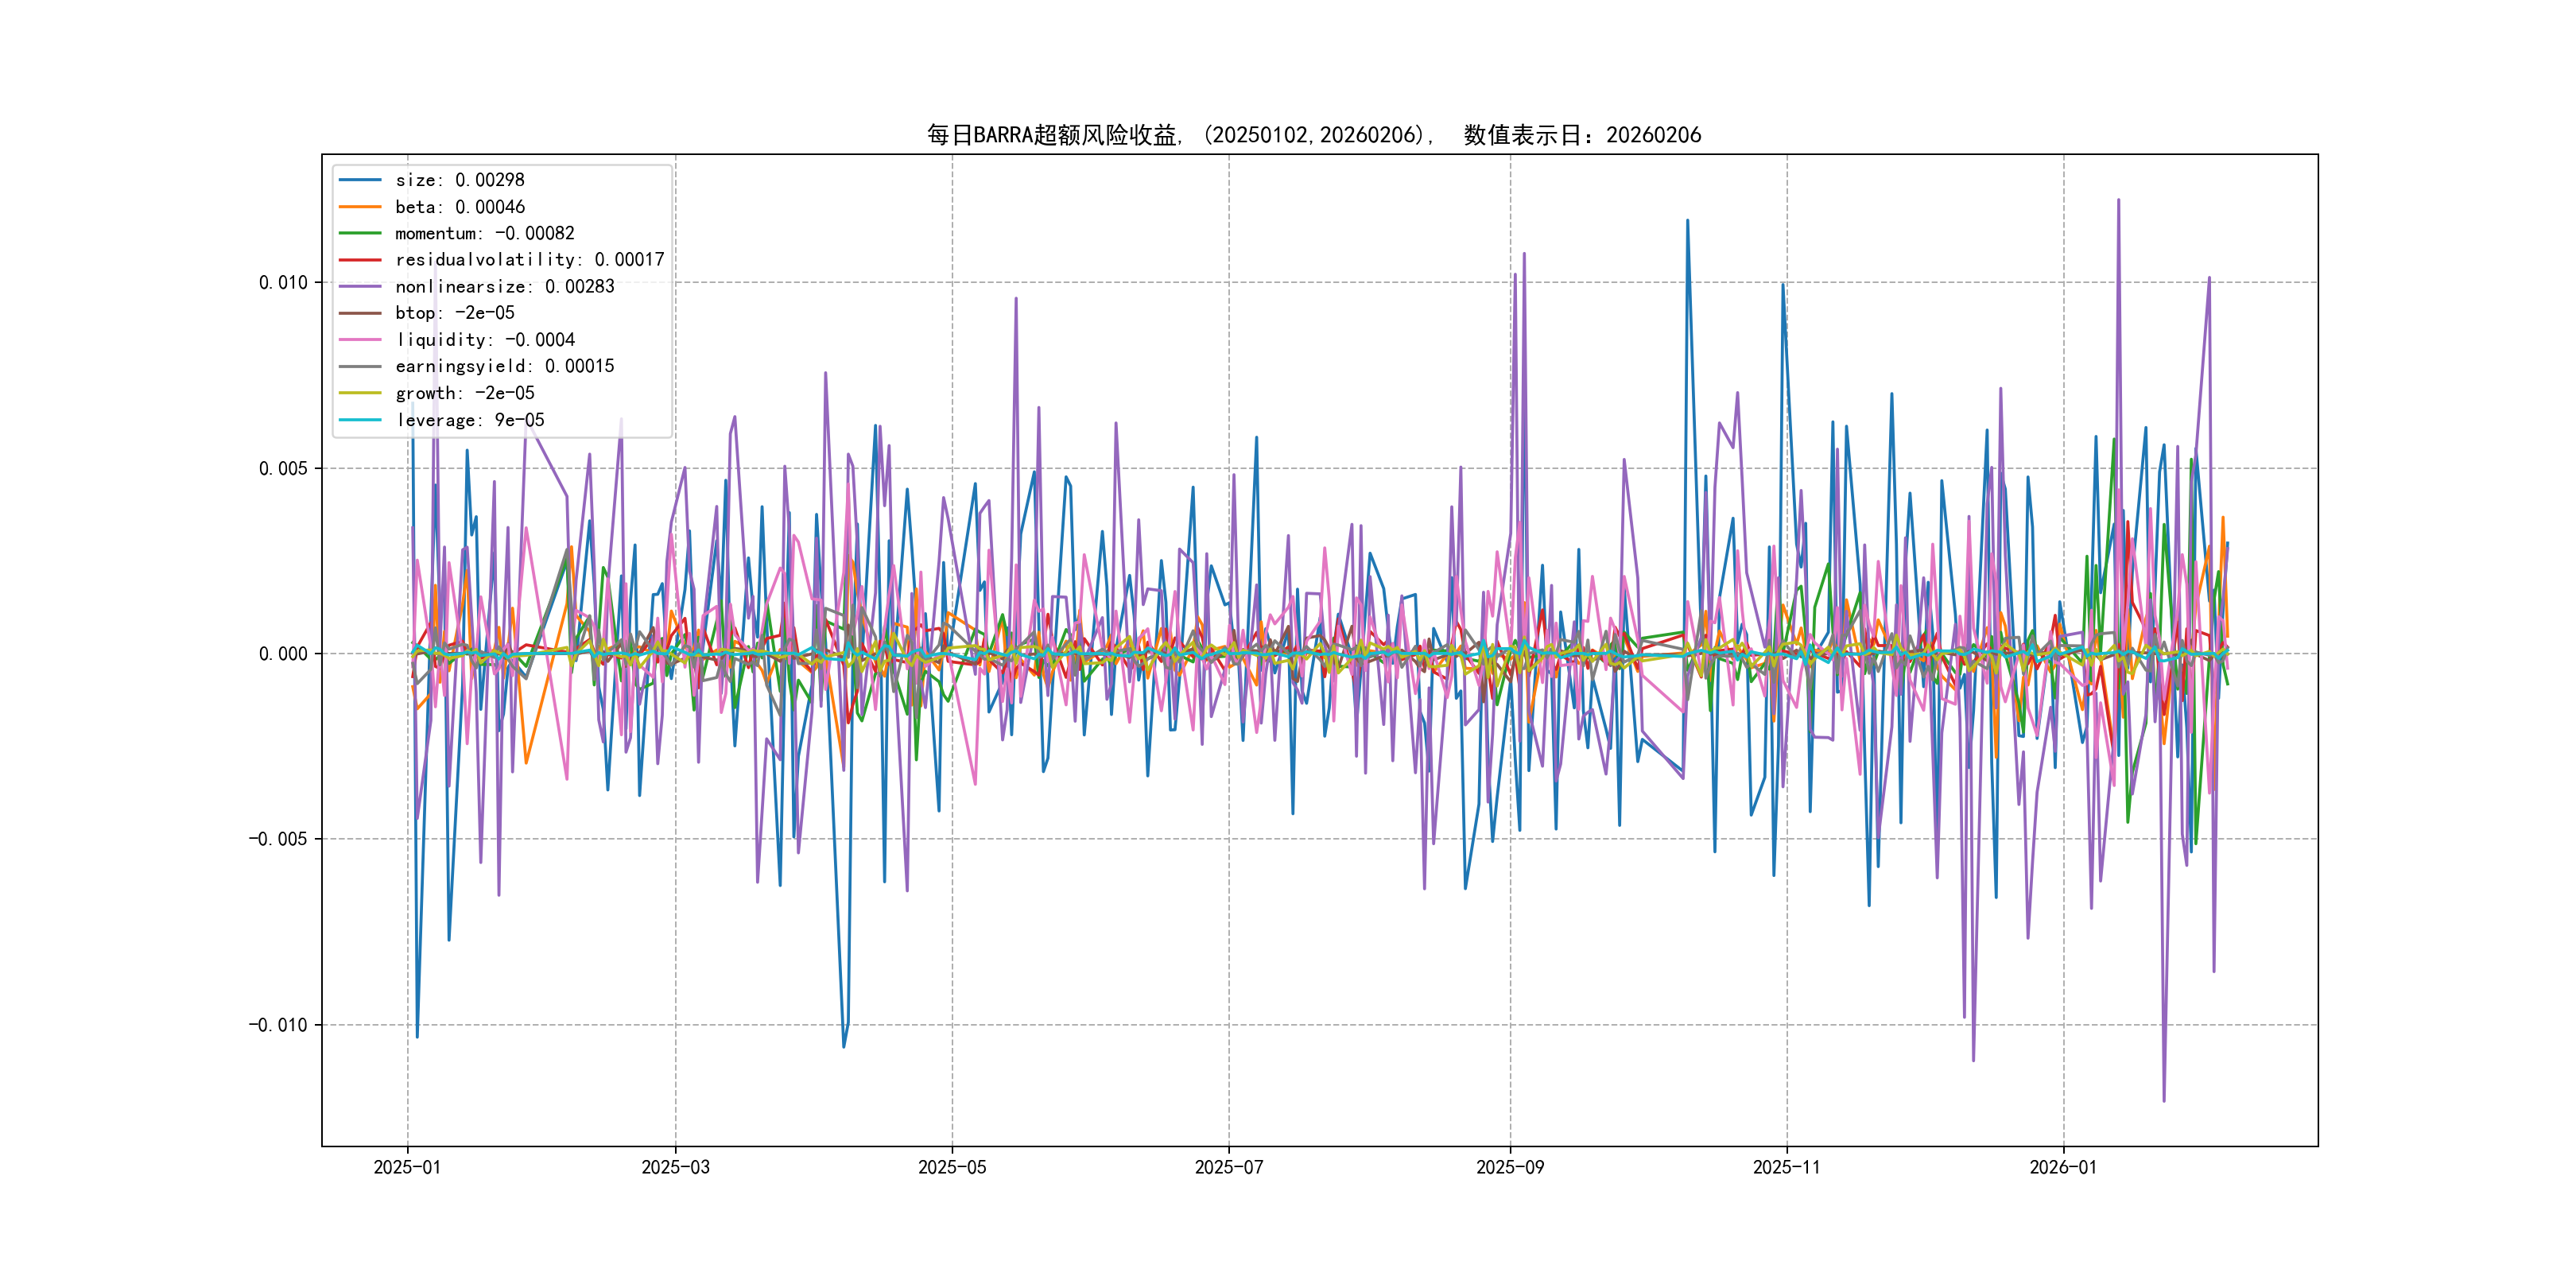Screen dimensions: 2576x1288
Task: Click the beta legend label
Action: (459, 207)
